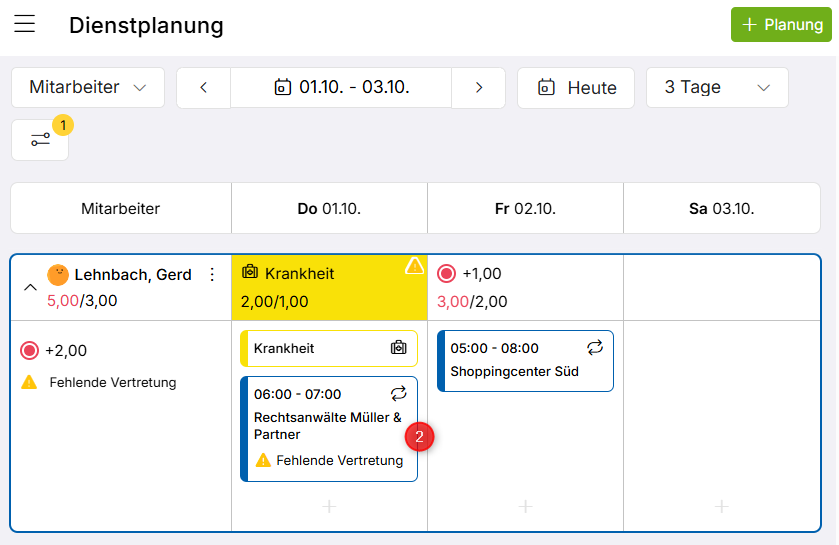Click the Friday 3,00/2,00 hours summary
Image resolution: width=839 pixels, height=545 pixels.
(x=472, y=302)
